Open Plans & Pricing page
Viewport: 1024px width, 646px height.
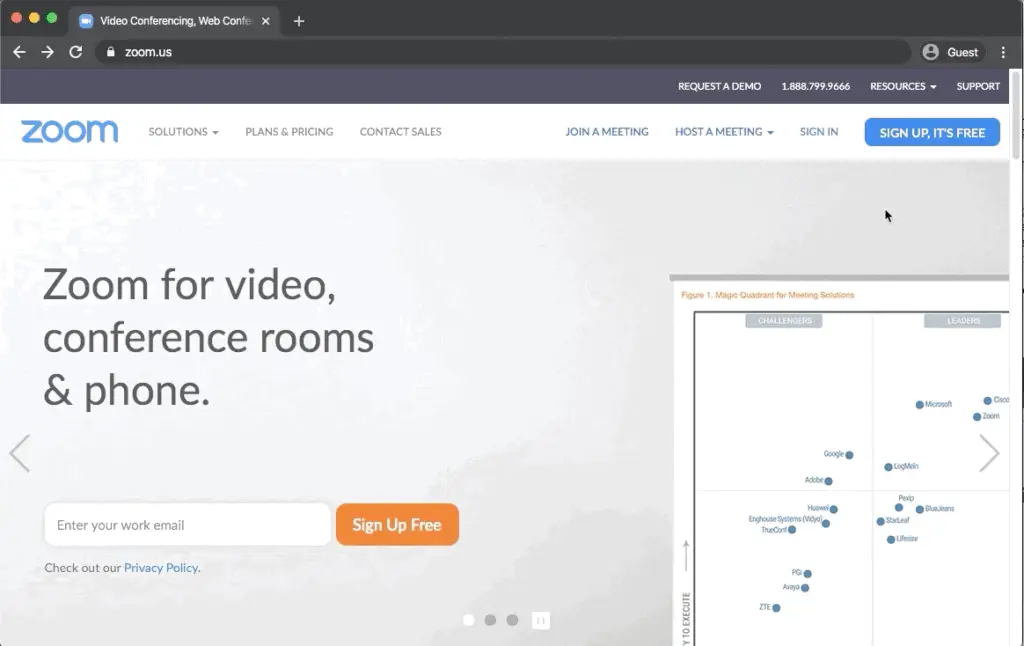(x=289, y=132)
